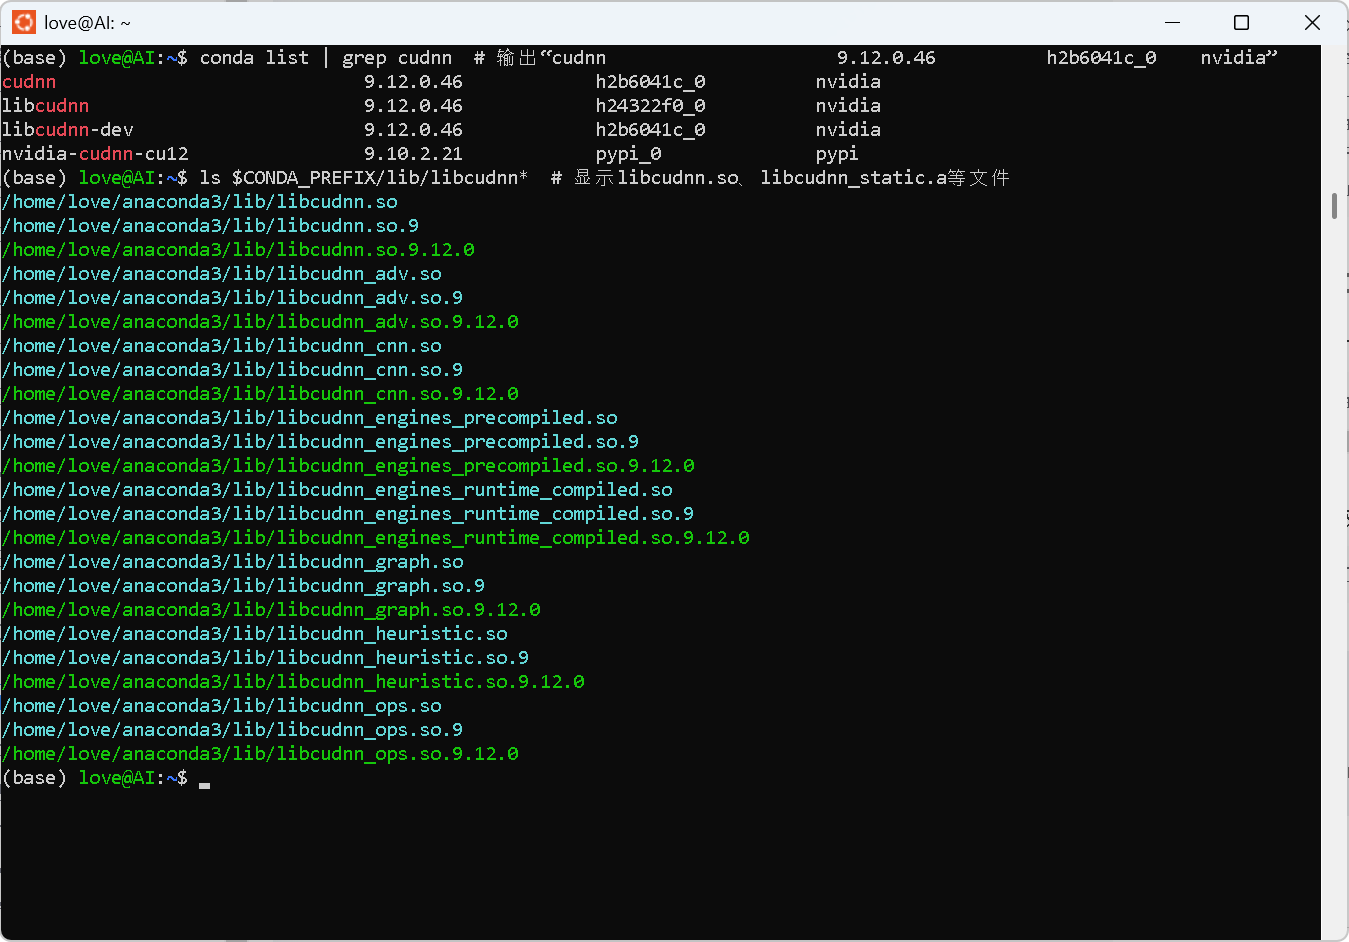Click green path libcudnn_heuristic.so.9.12.0
The height and width of the screenshot is (942, 1349).
click(293, 682)
